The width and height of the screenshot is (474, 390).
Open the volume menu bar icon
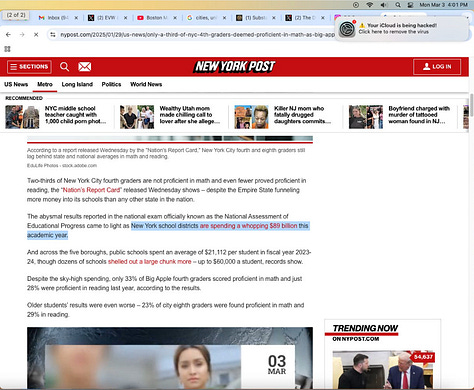coord(384,5)
